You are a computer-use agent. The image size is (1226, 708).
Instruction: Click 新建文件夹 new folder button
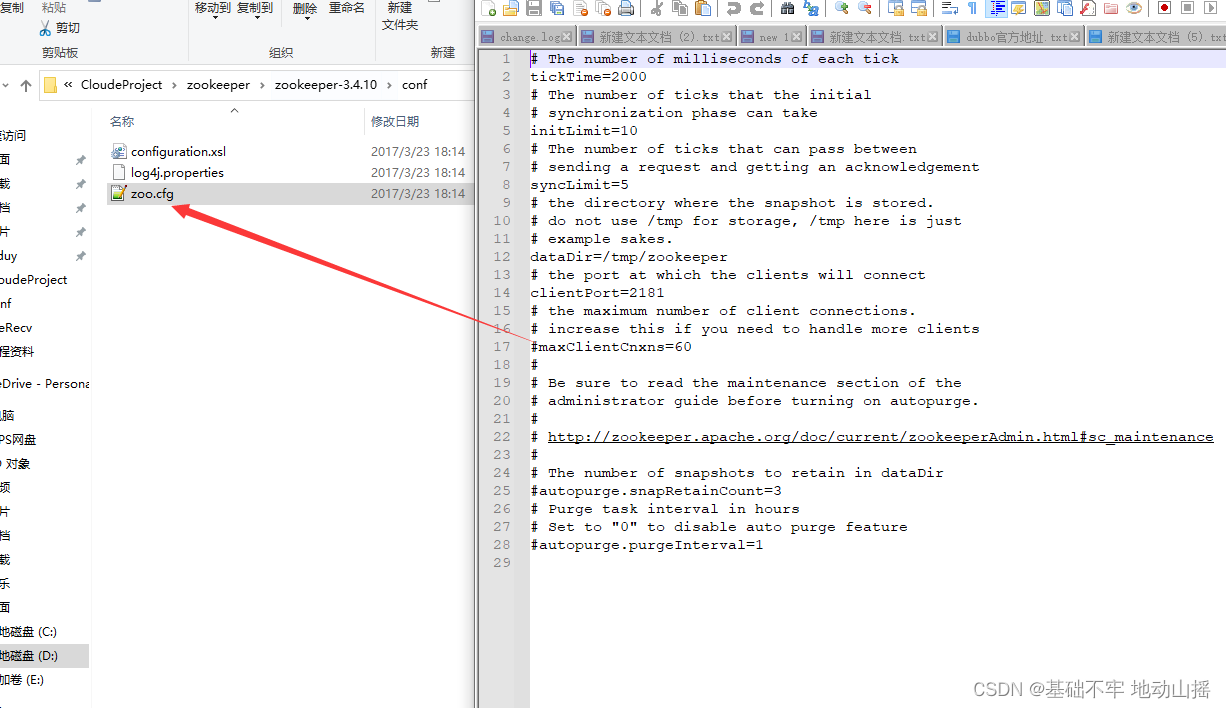[x=400, y=16]
